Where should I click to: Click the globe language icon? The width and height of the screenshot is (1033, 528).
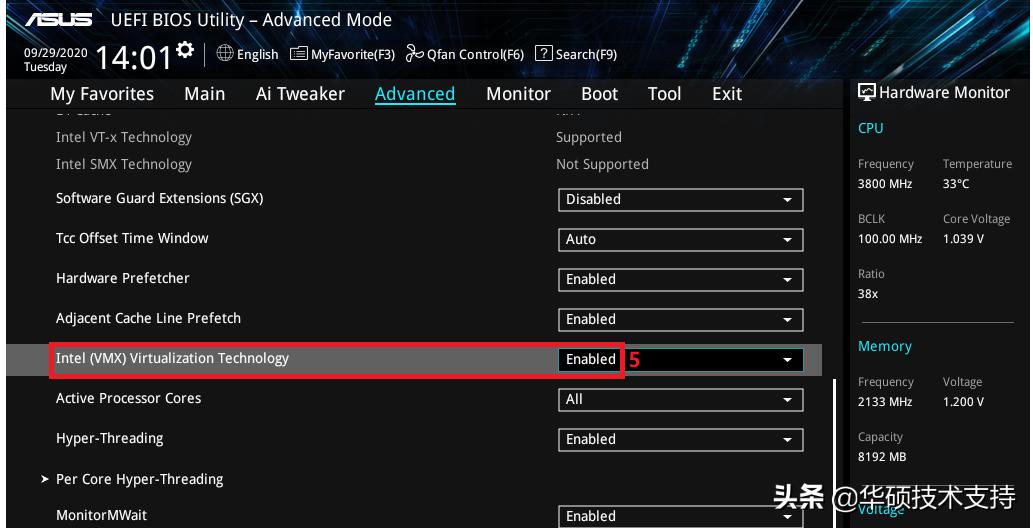(224, 54)
